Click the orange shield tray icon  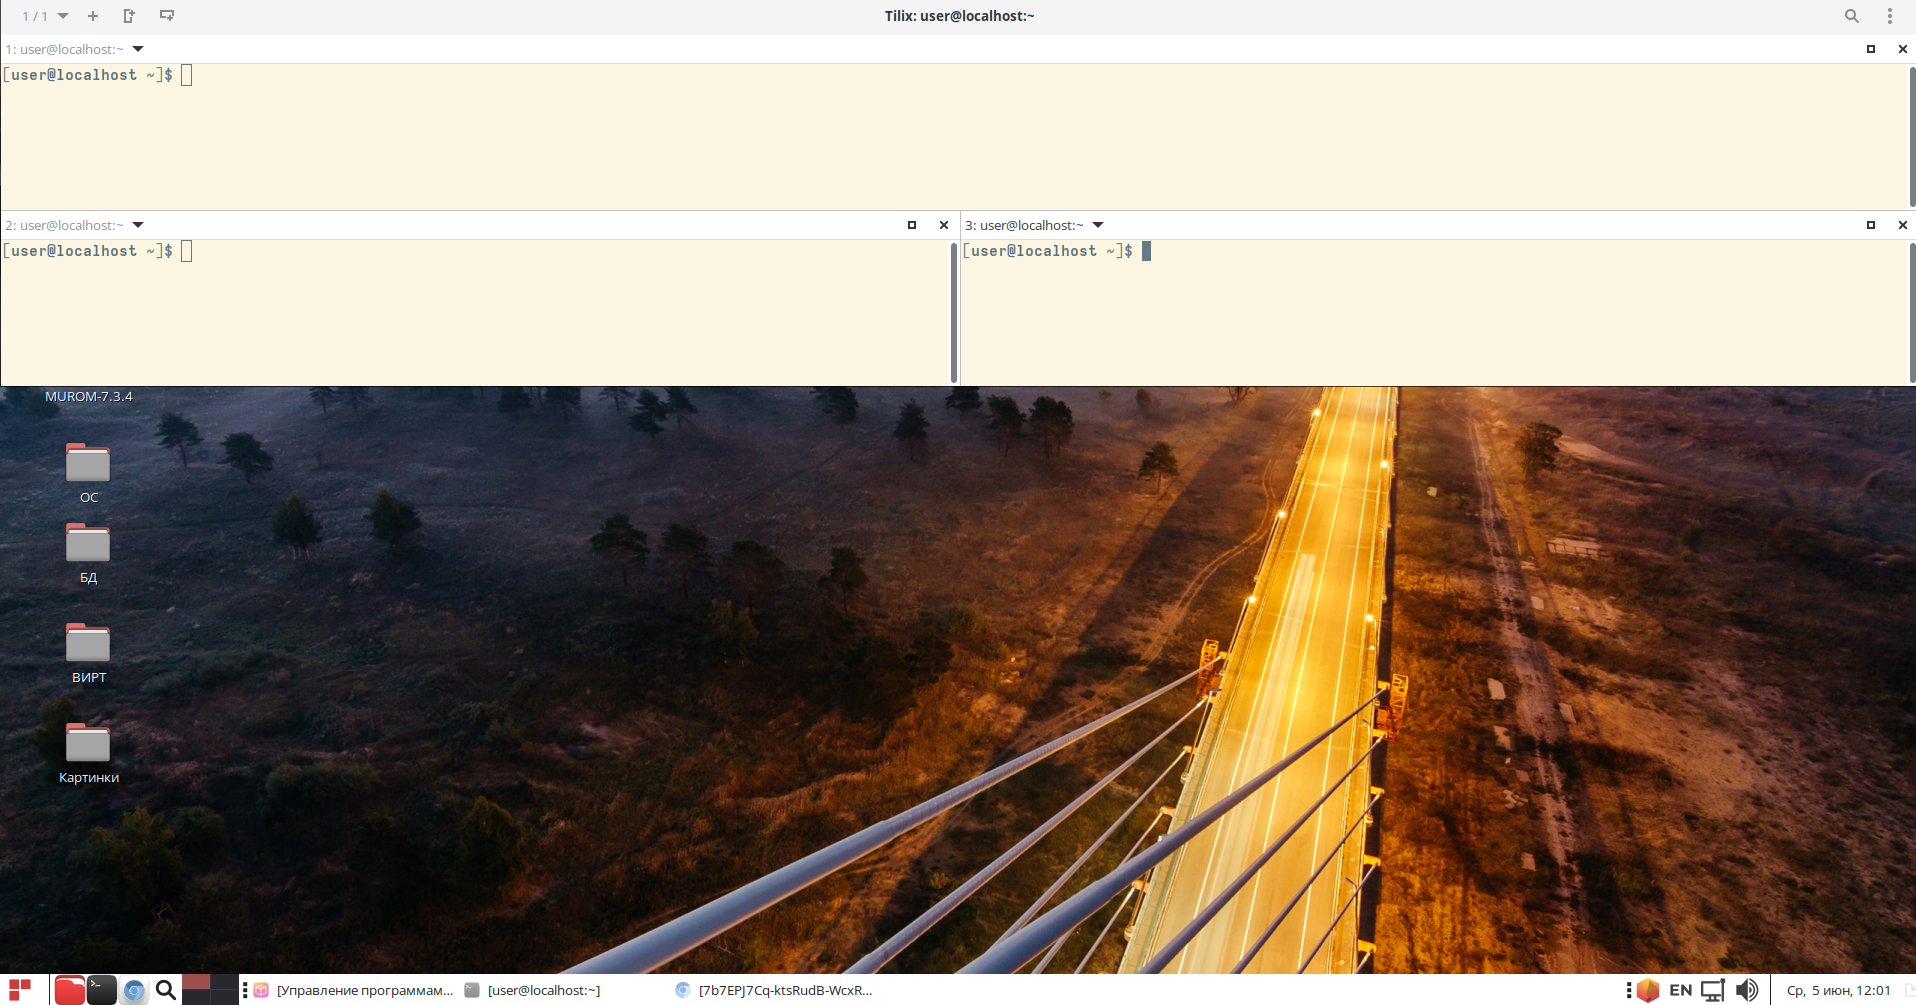[1648, 990]
